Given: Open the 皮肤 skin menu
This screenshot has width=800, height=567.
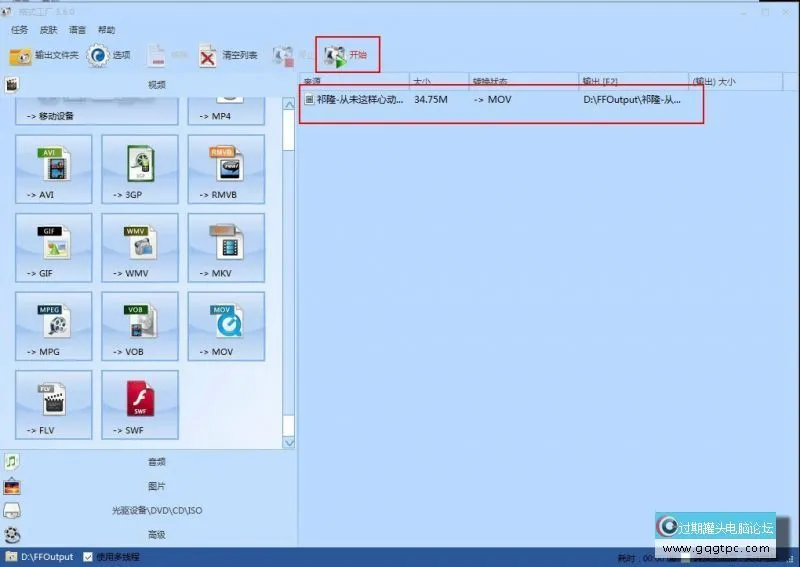Looking at the screenshot, I should (x=48, y=30).
